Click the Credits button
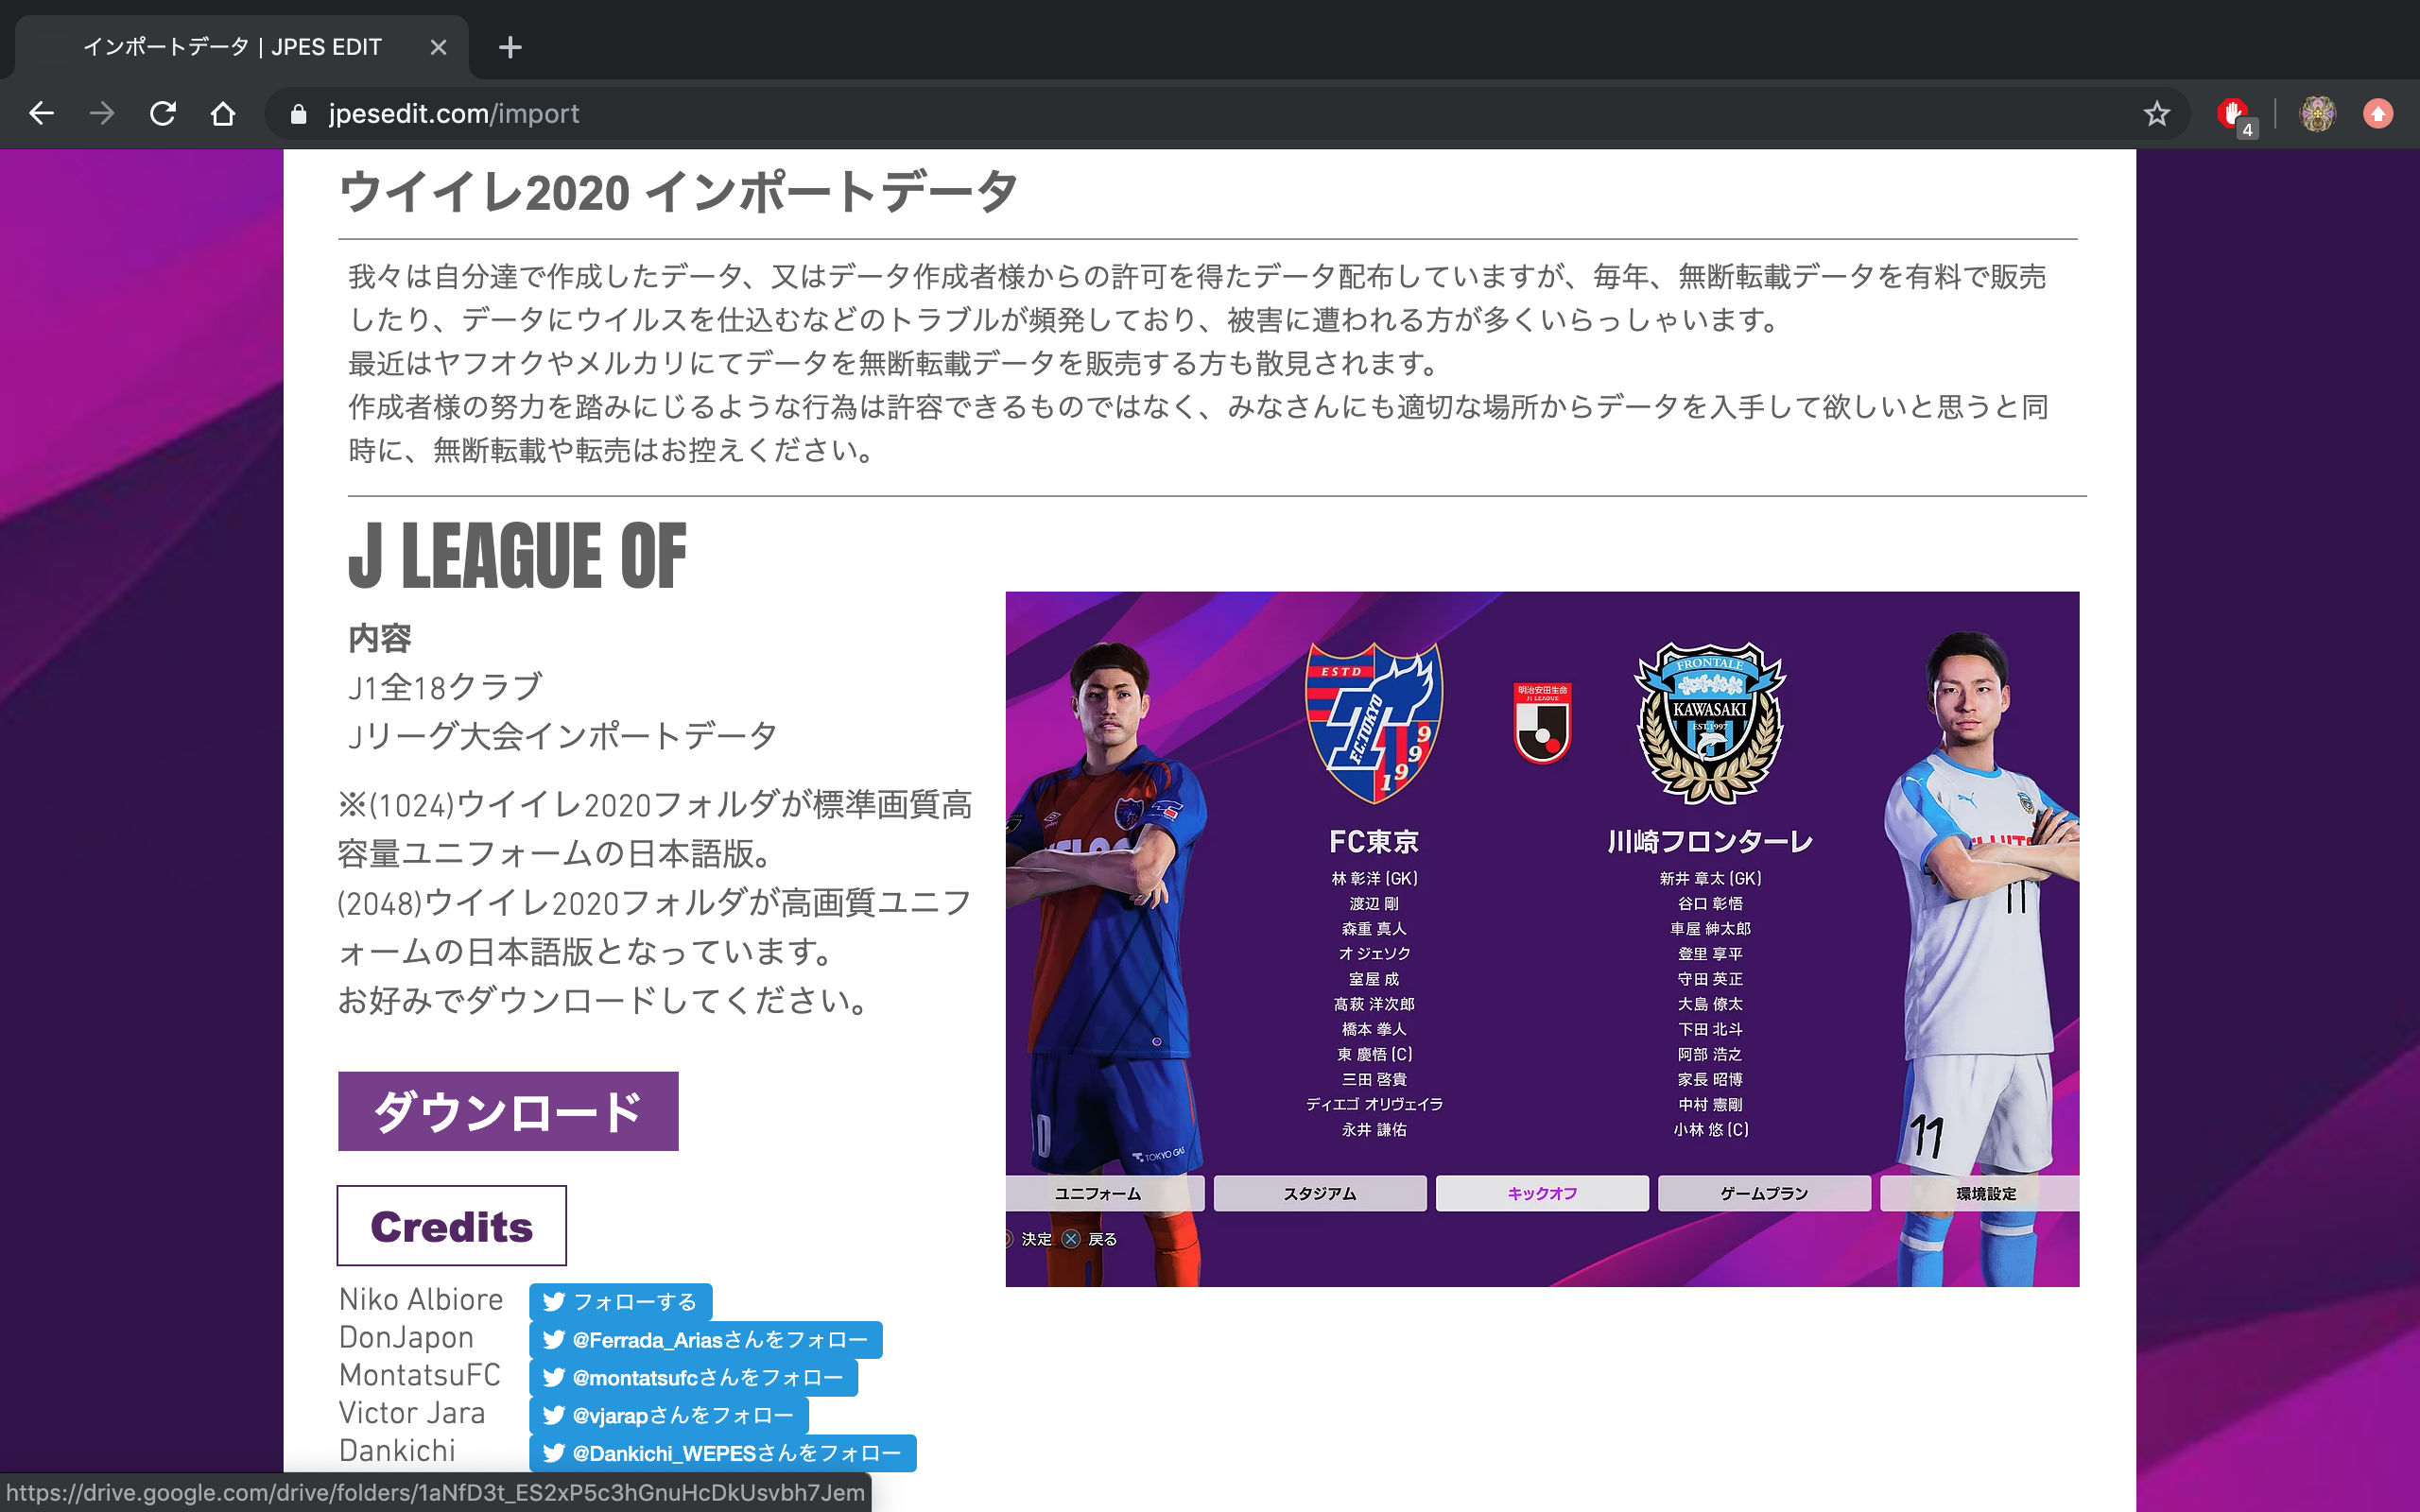Image resolution: width=2420 pixels, height=1512 pixels. coord(455,1227)
